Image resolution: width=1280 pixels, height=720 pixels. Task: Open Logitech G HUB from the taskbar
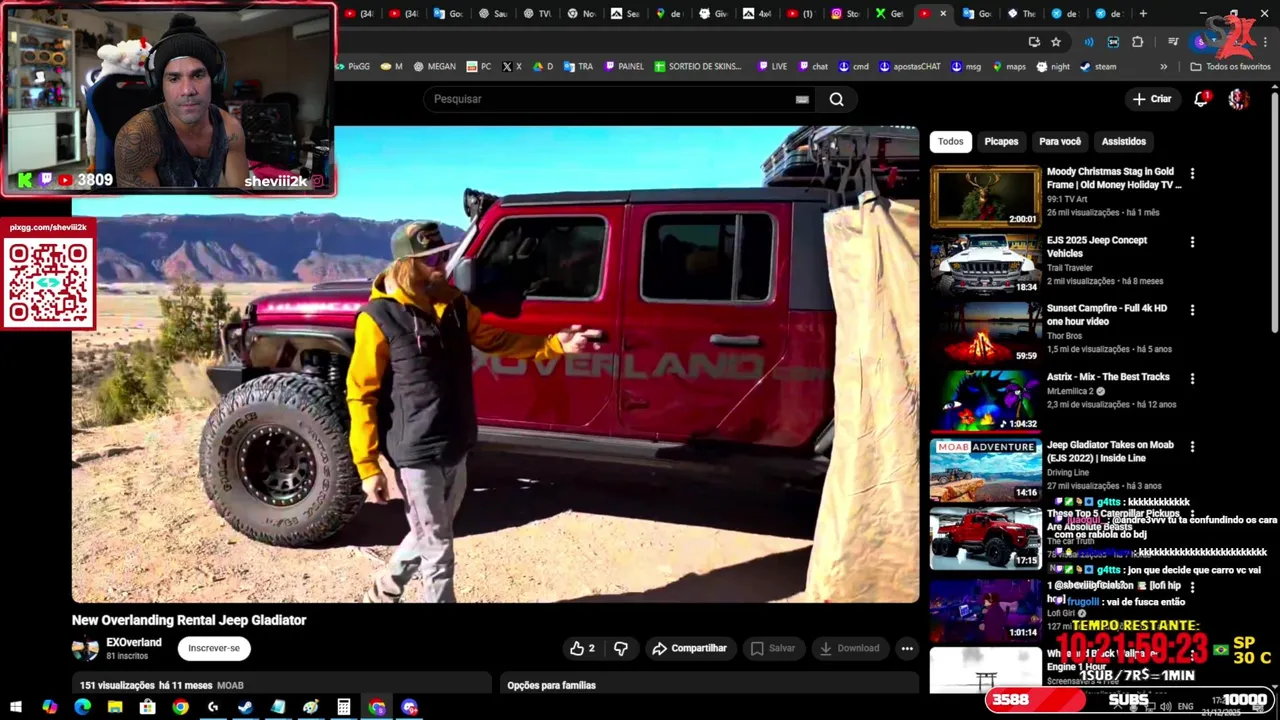click(x=213, y=707)
